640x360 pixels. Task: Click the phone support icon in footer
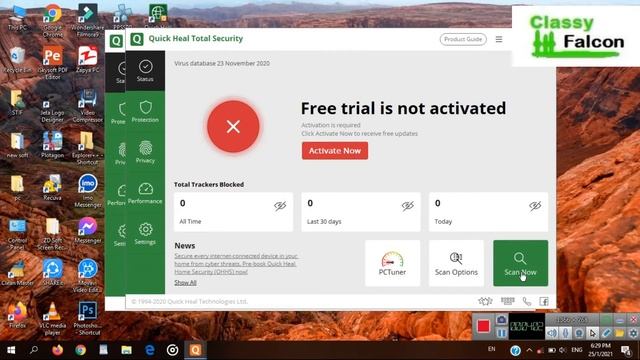pos(527,301)
